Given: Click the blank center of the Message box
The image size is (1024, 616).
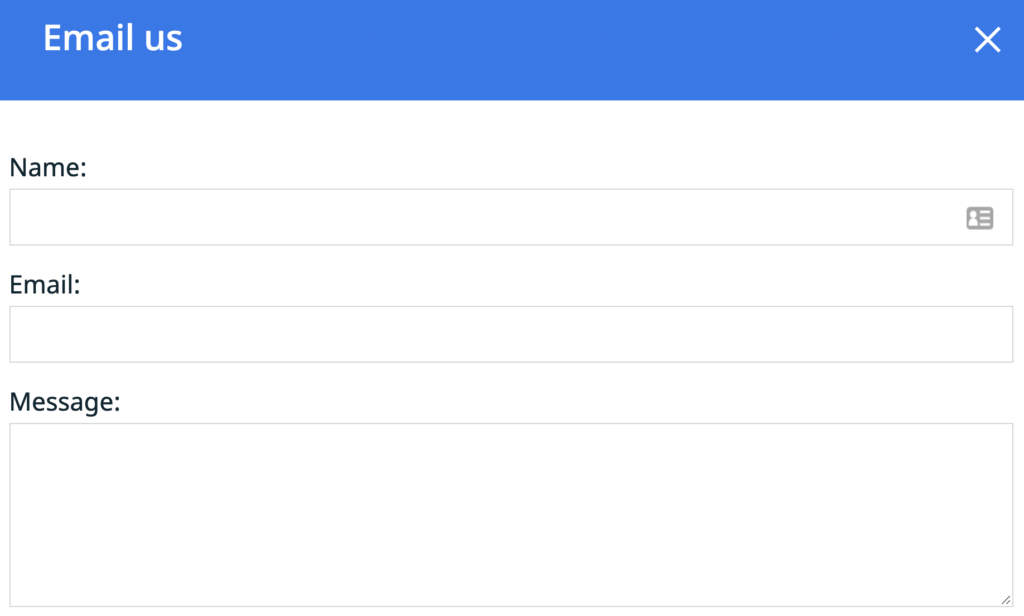Looking at the screenshot, I should pos(511,515).
